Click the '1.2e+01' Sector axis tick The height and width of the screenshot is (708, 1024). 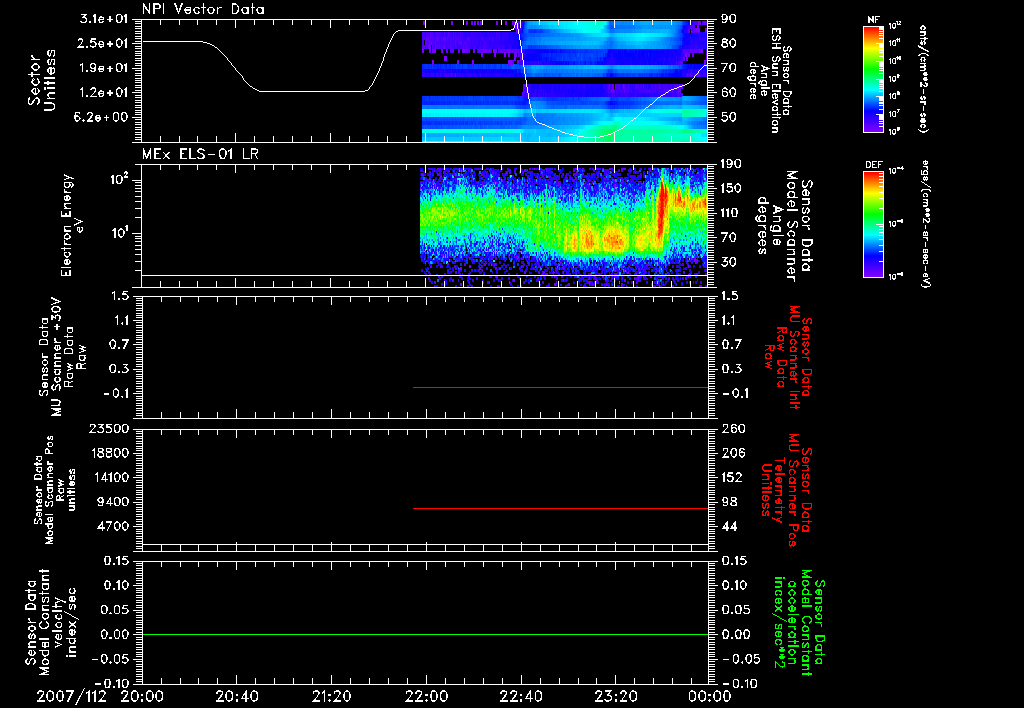(x=104, y=93)
